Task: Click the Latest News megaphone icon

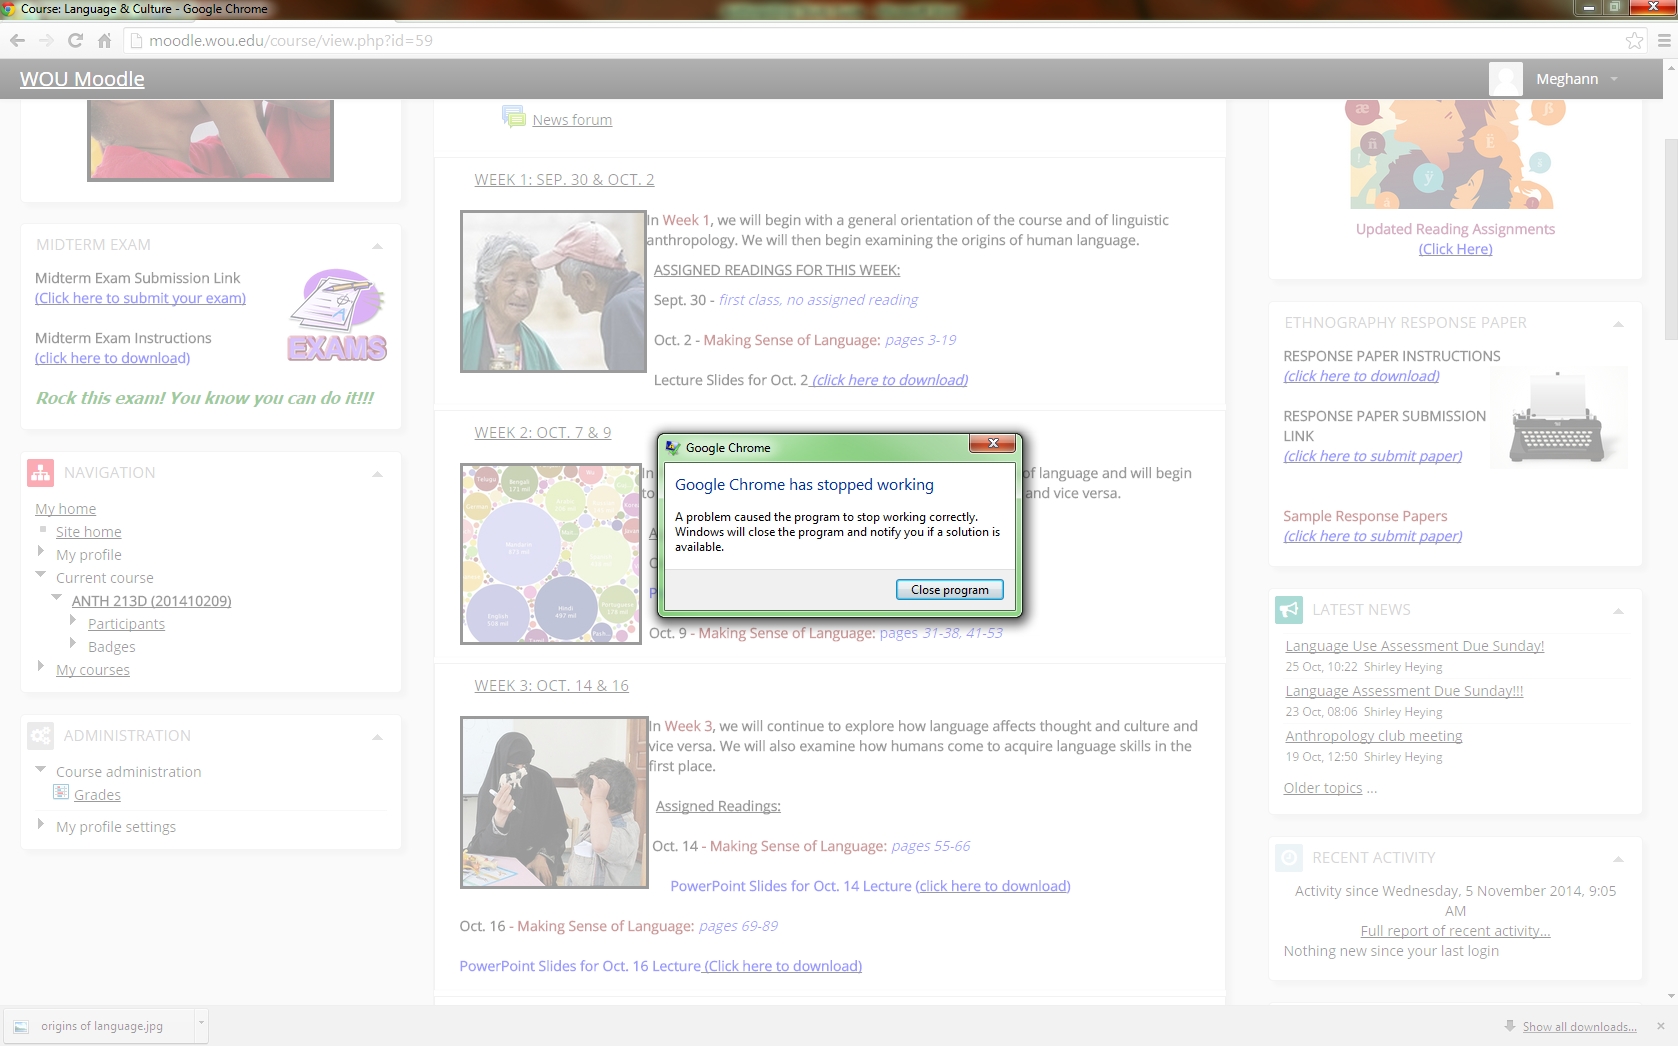Action: click(x=1289, y=609)
